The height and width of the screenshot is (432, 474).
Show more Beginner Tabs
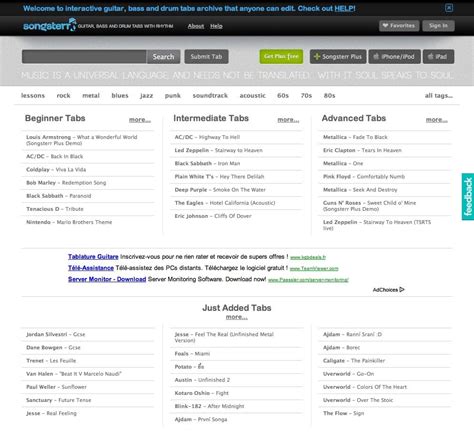[140, 120]
